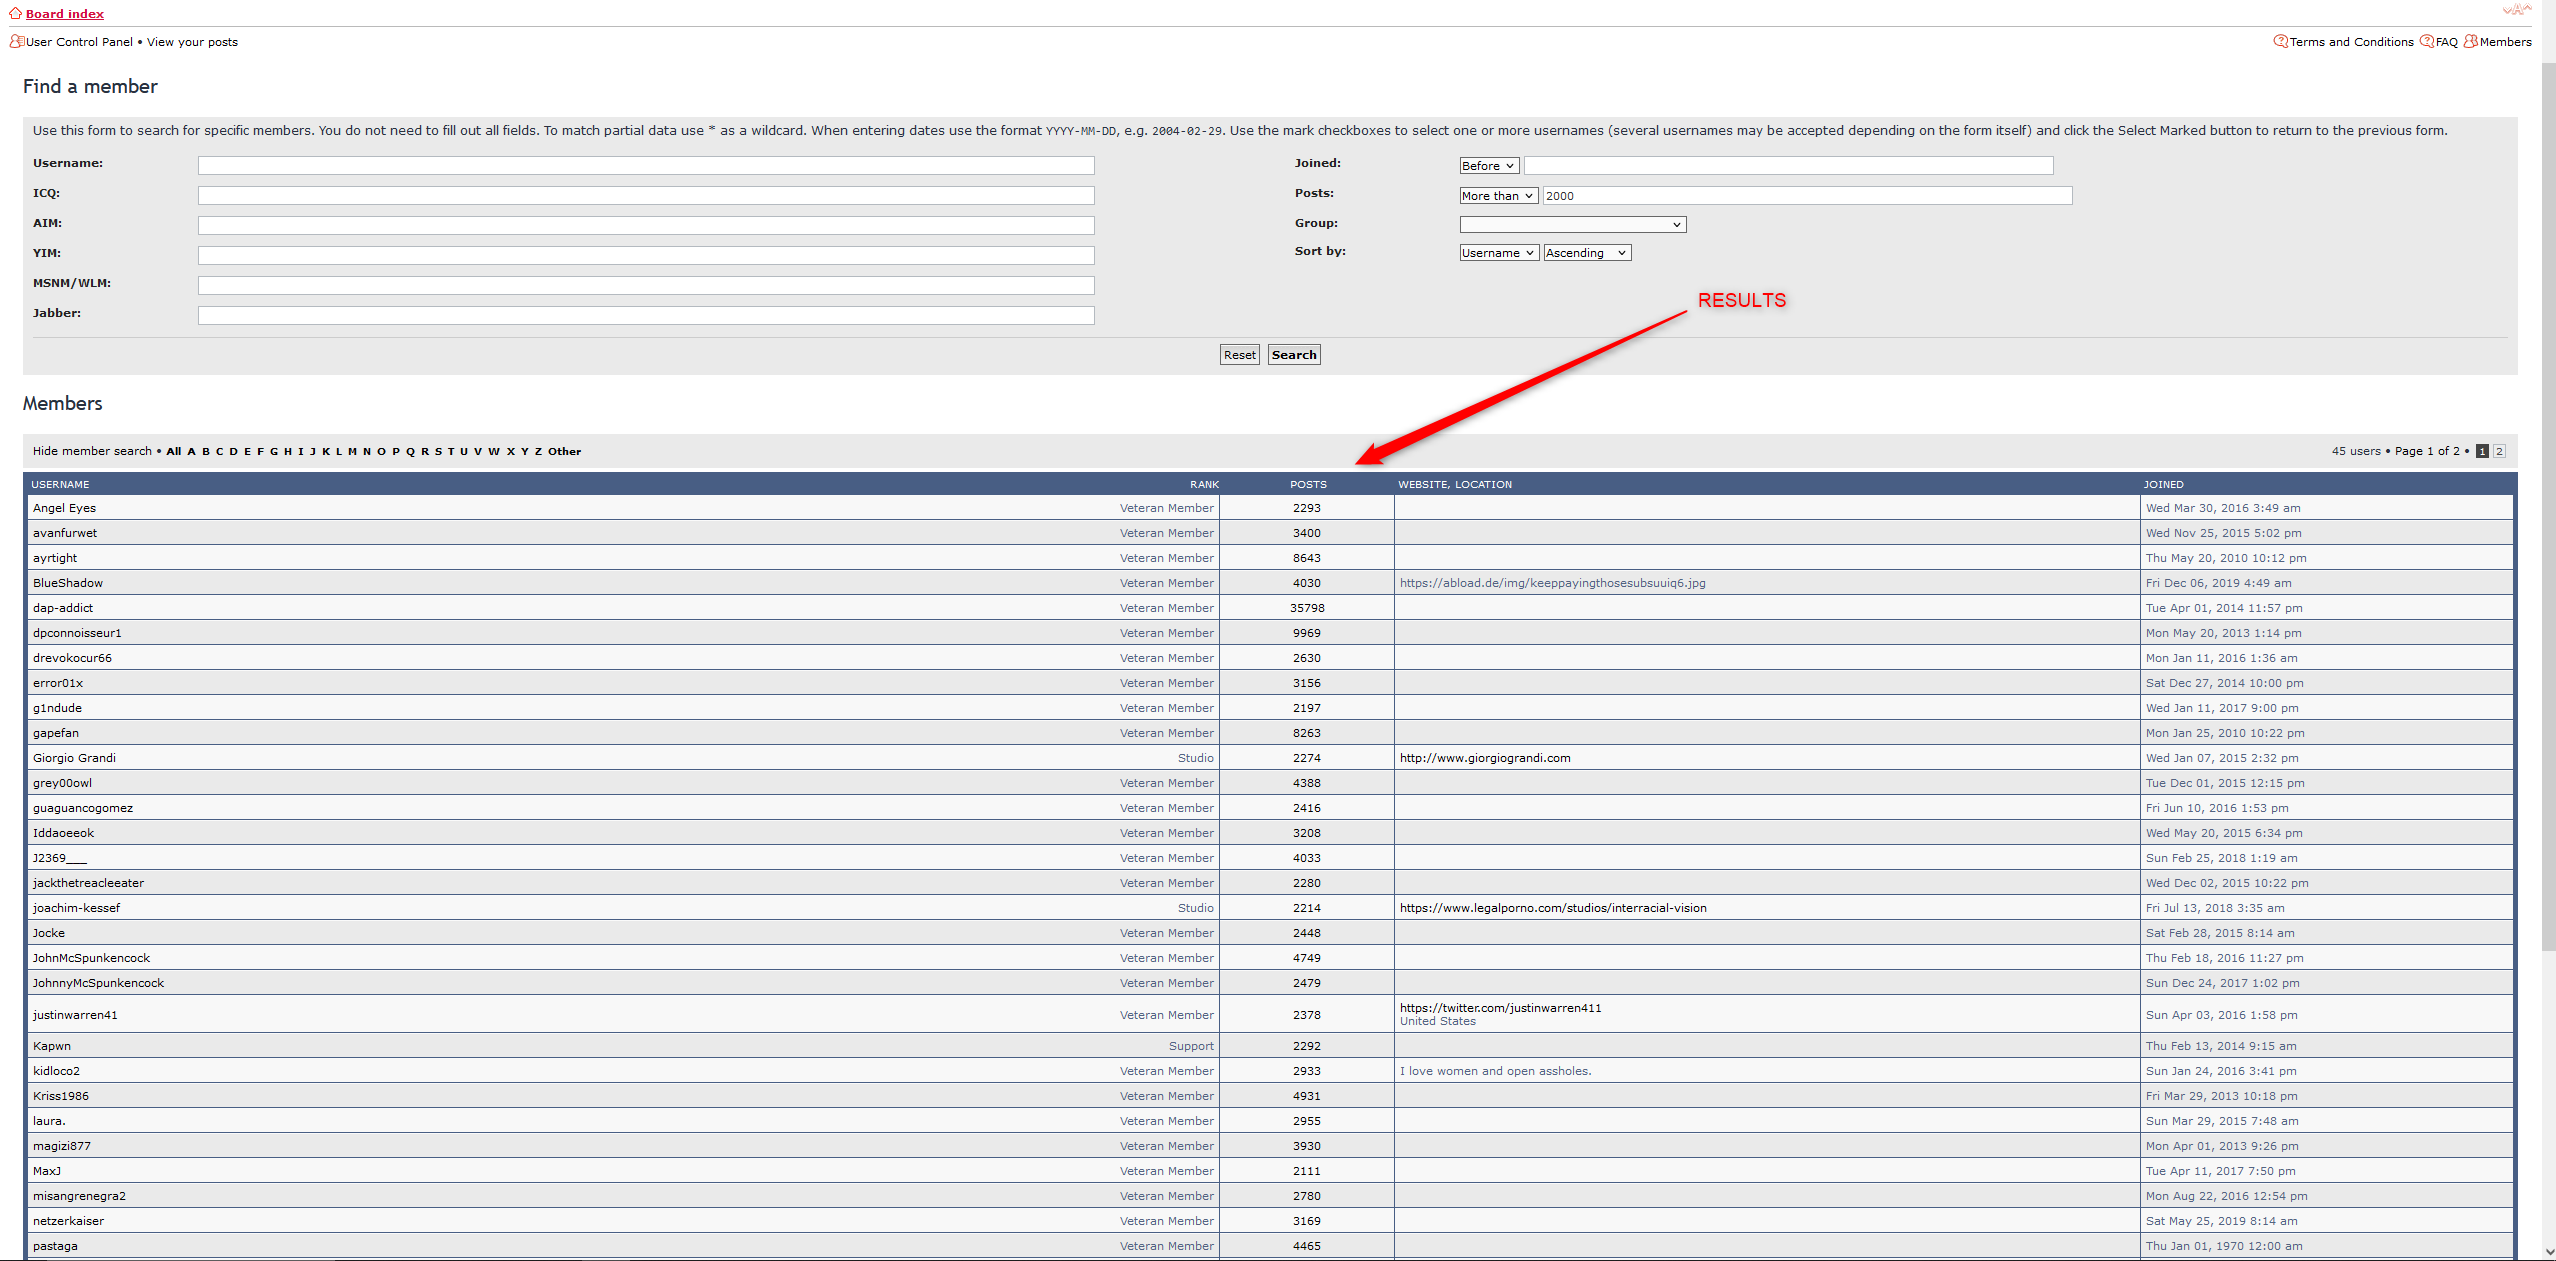
Task: Open the Sort by Username dropdown
Action: click(1498, 253)
